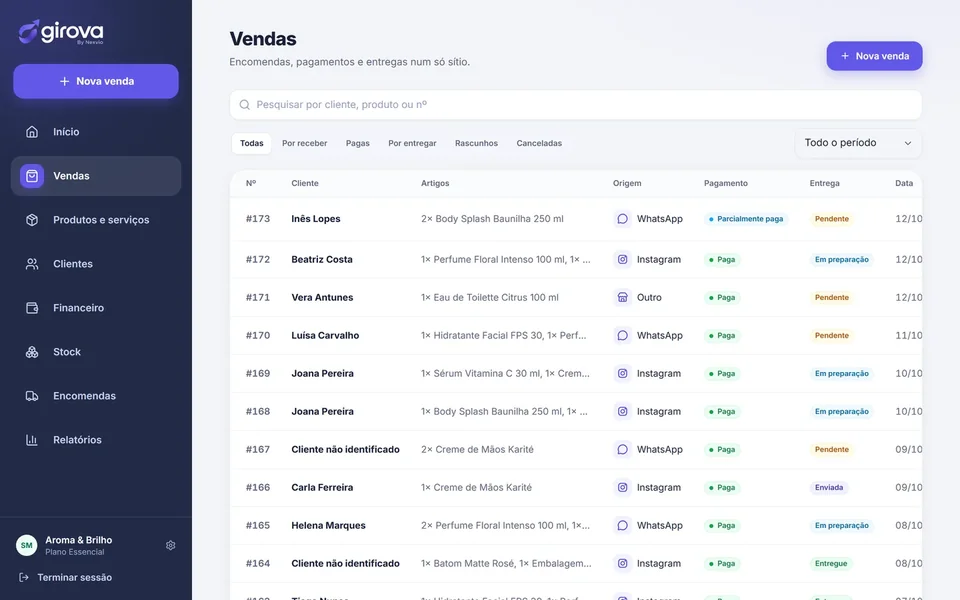The height and width of the screenshot is (600, 960).
Task: Switch to the Pagas tab
Action: tap(358, 143)
